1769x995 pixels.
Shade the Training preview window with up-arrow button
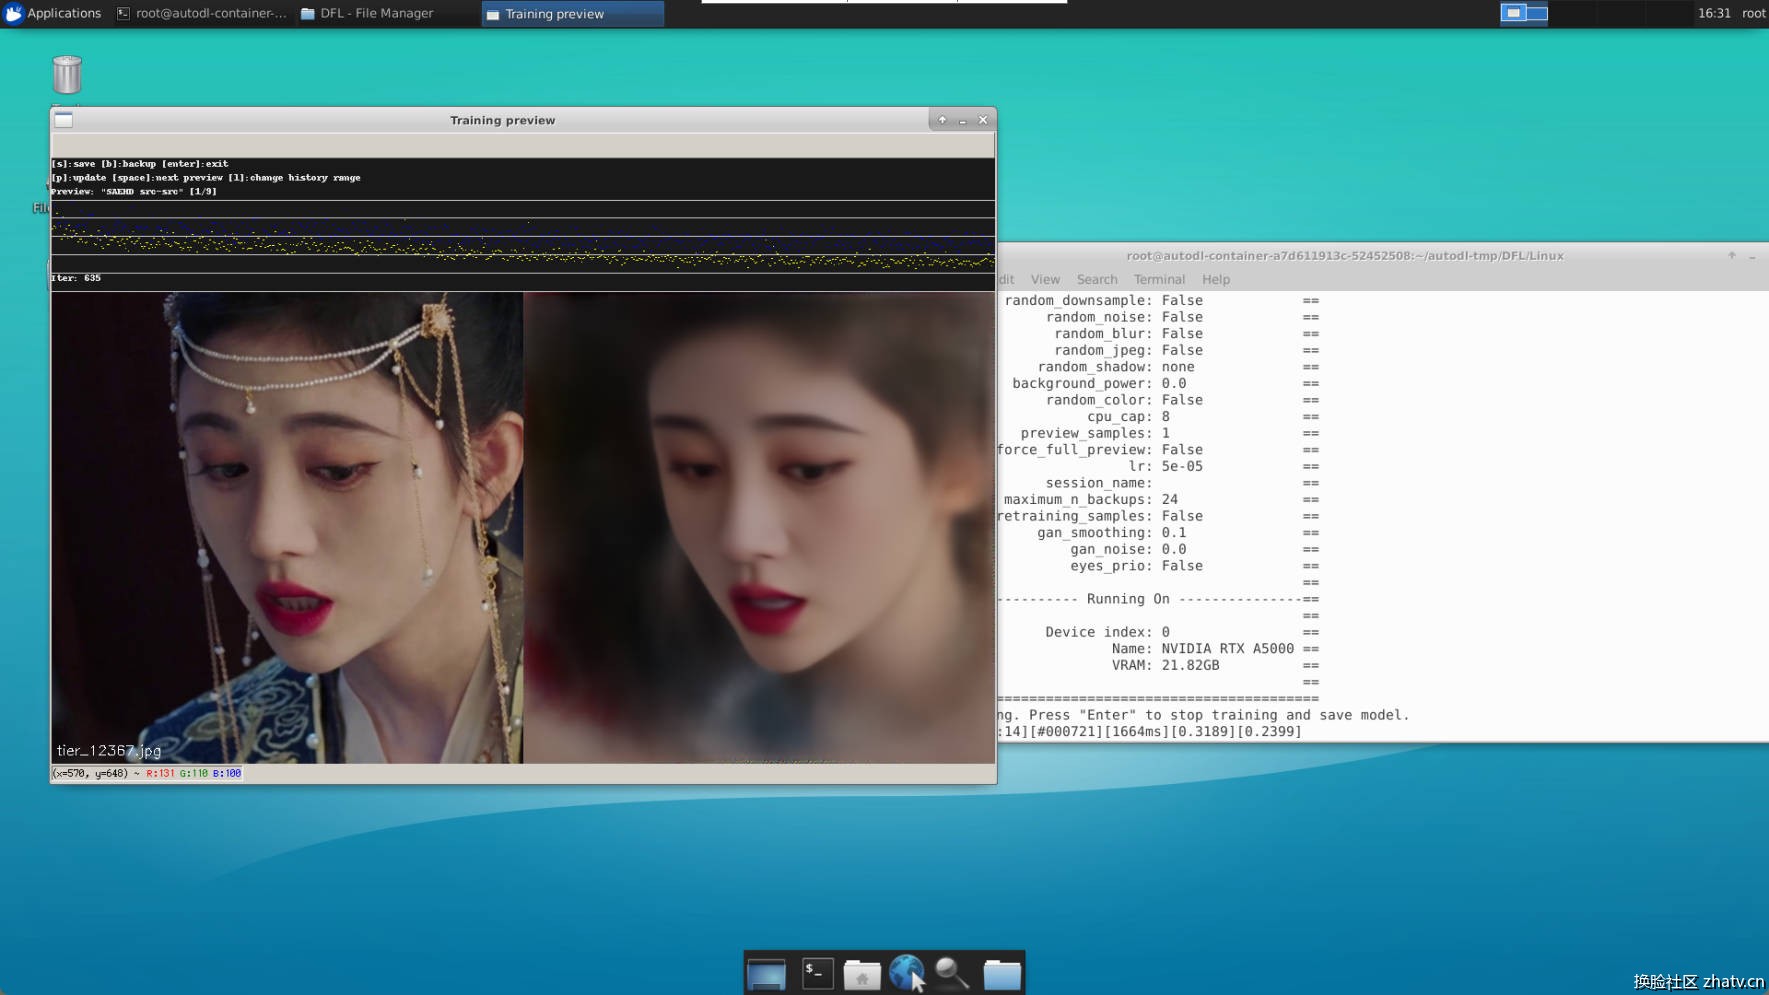942,120
